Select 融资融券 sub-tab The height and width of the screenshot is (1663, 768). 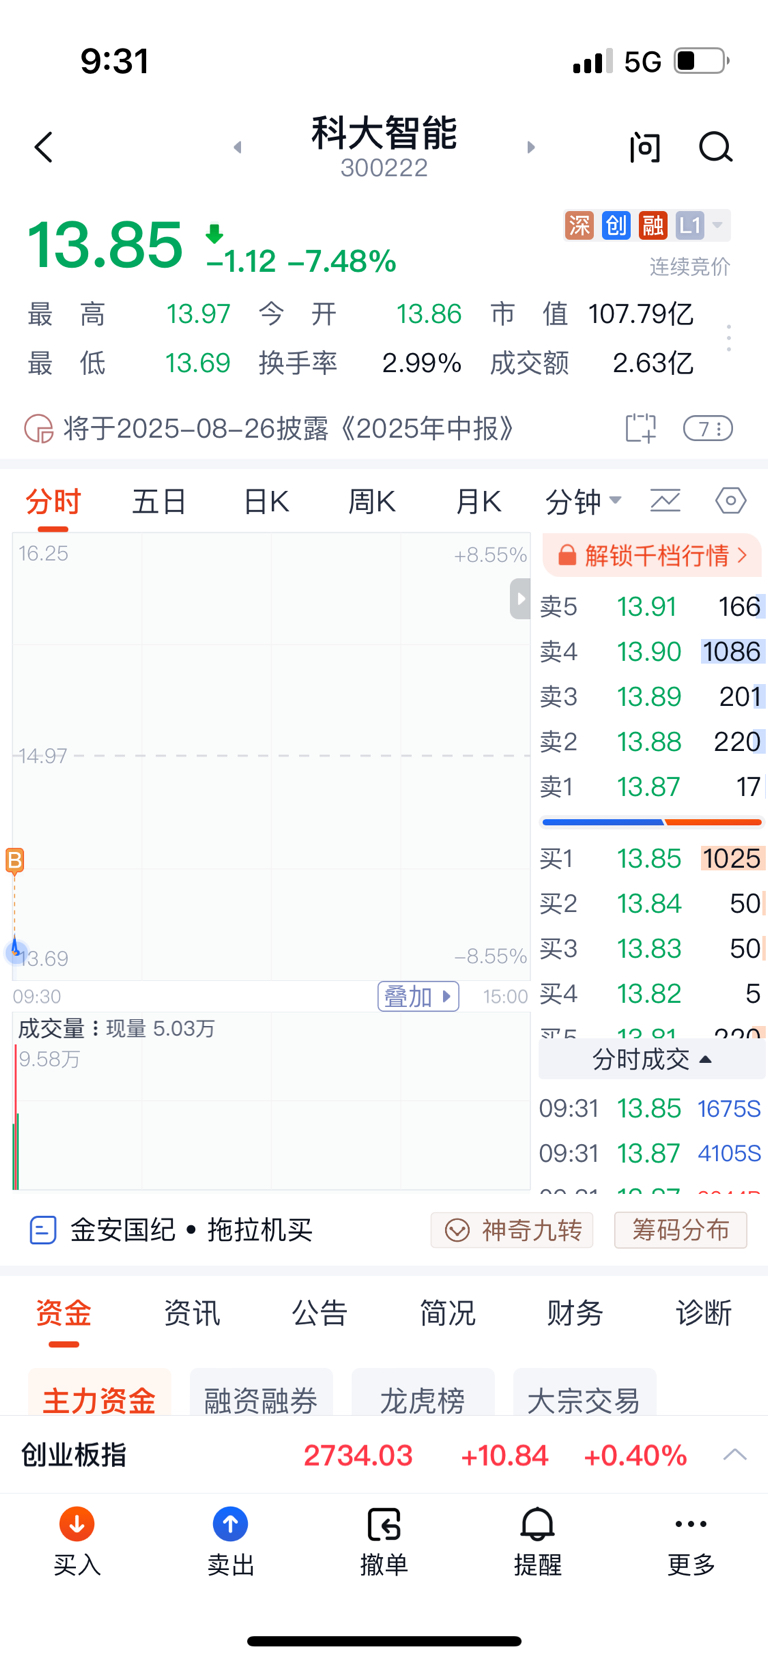tap(261, 1393)
